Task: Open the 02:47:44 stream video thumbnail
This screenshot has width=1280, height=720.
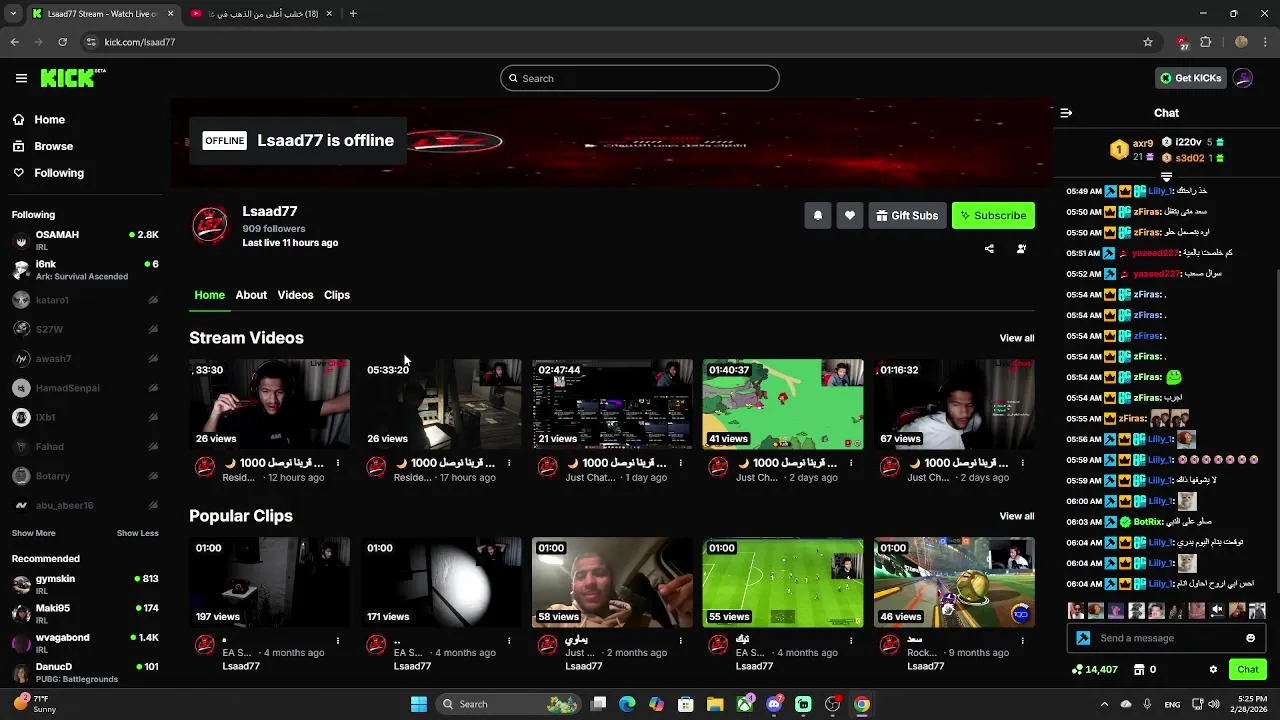Action: [612, 404]
